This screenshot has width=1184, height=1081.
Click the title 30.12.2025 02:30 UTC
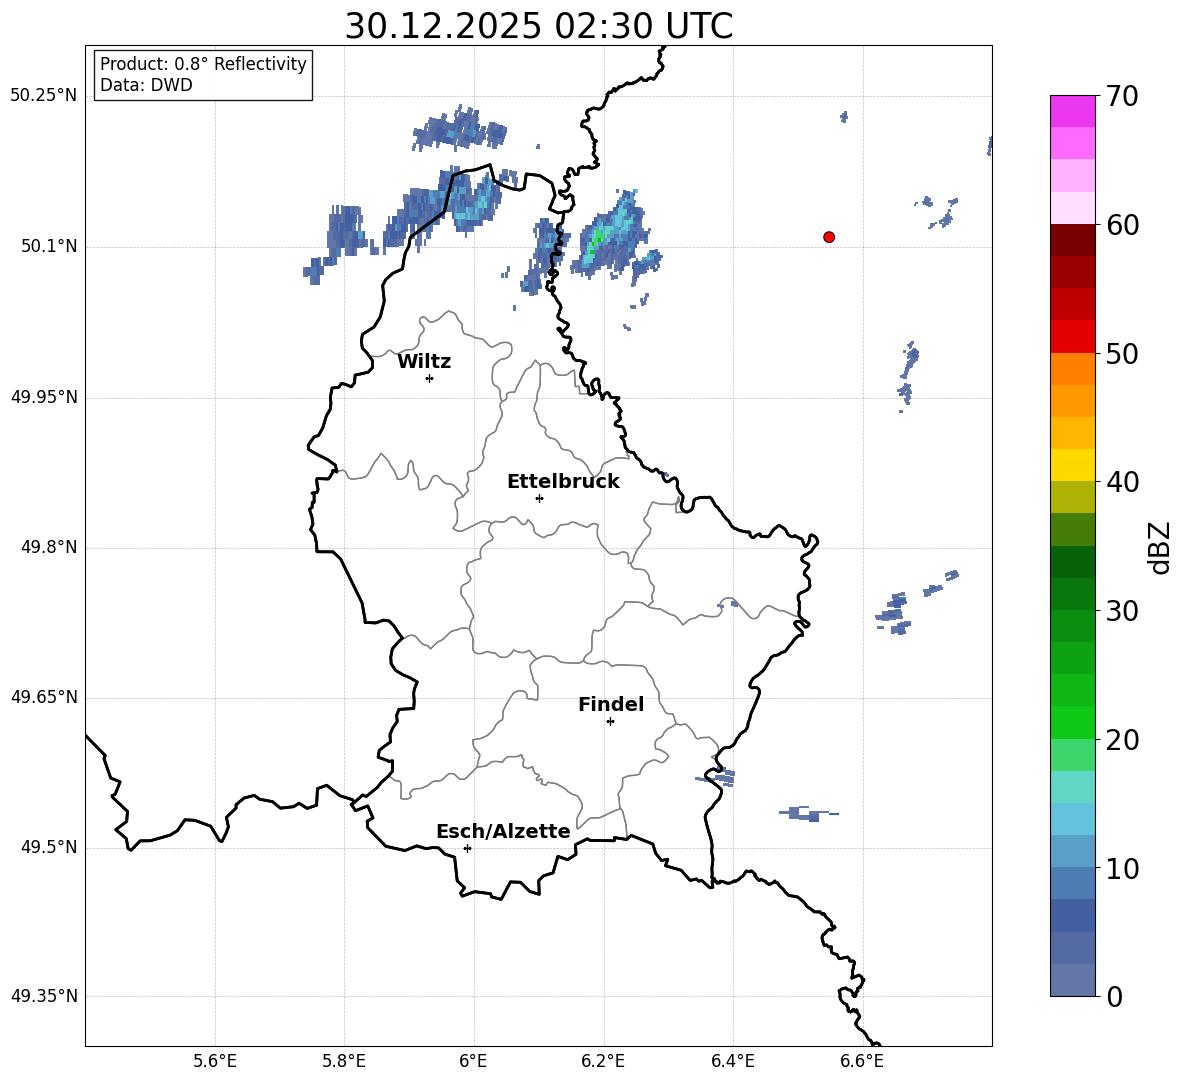(x=539, y=26)
